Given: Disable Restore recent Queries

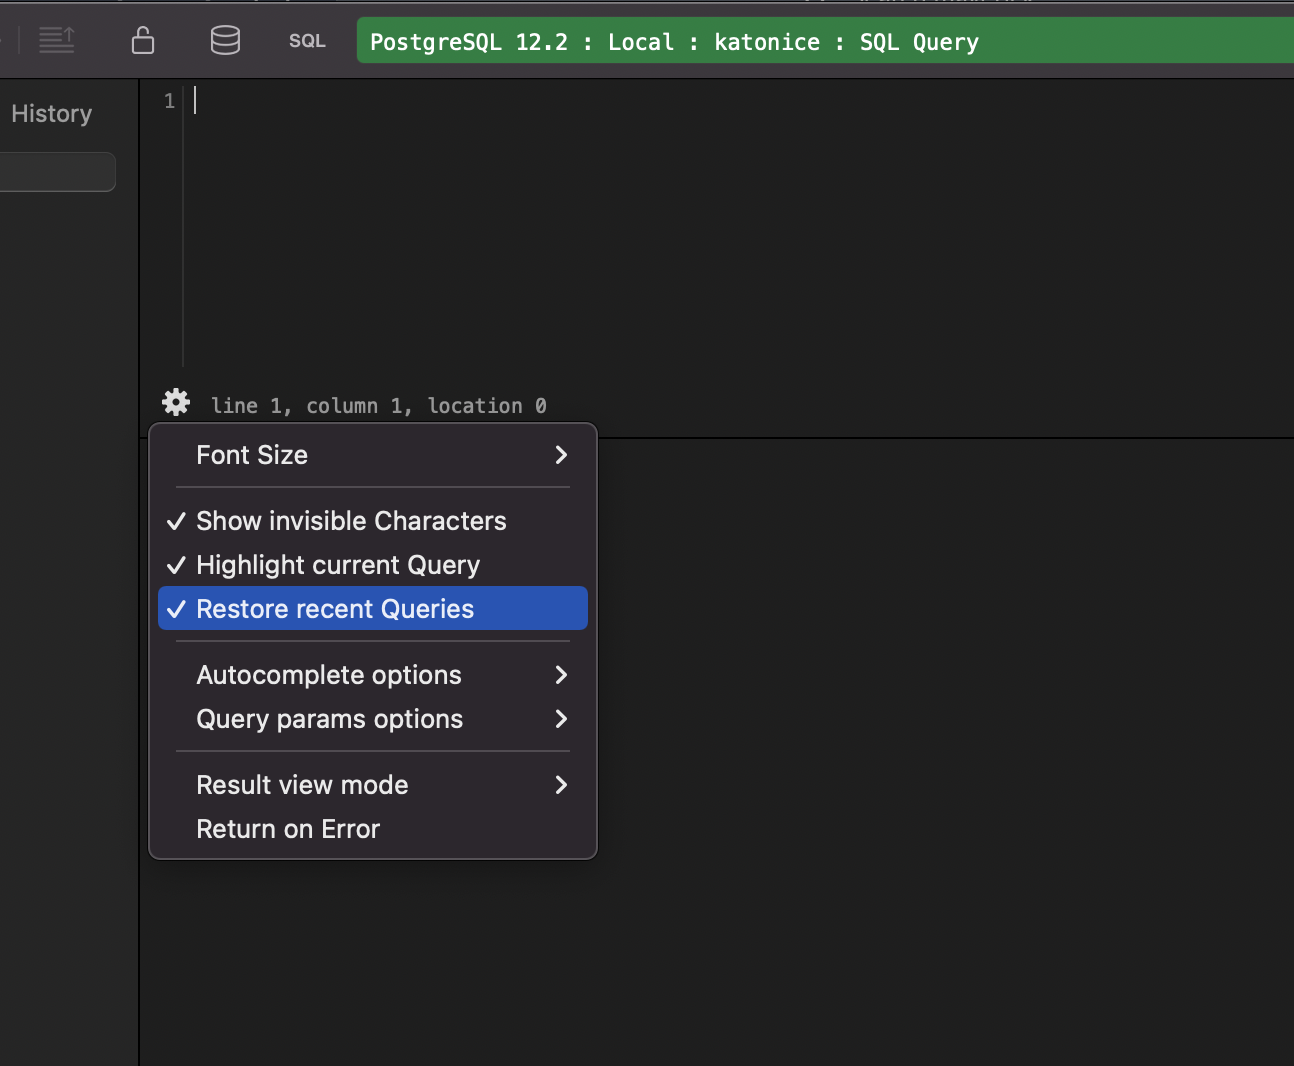Looking at the screenshot, I should coord(335,608).
